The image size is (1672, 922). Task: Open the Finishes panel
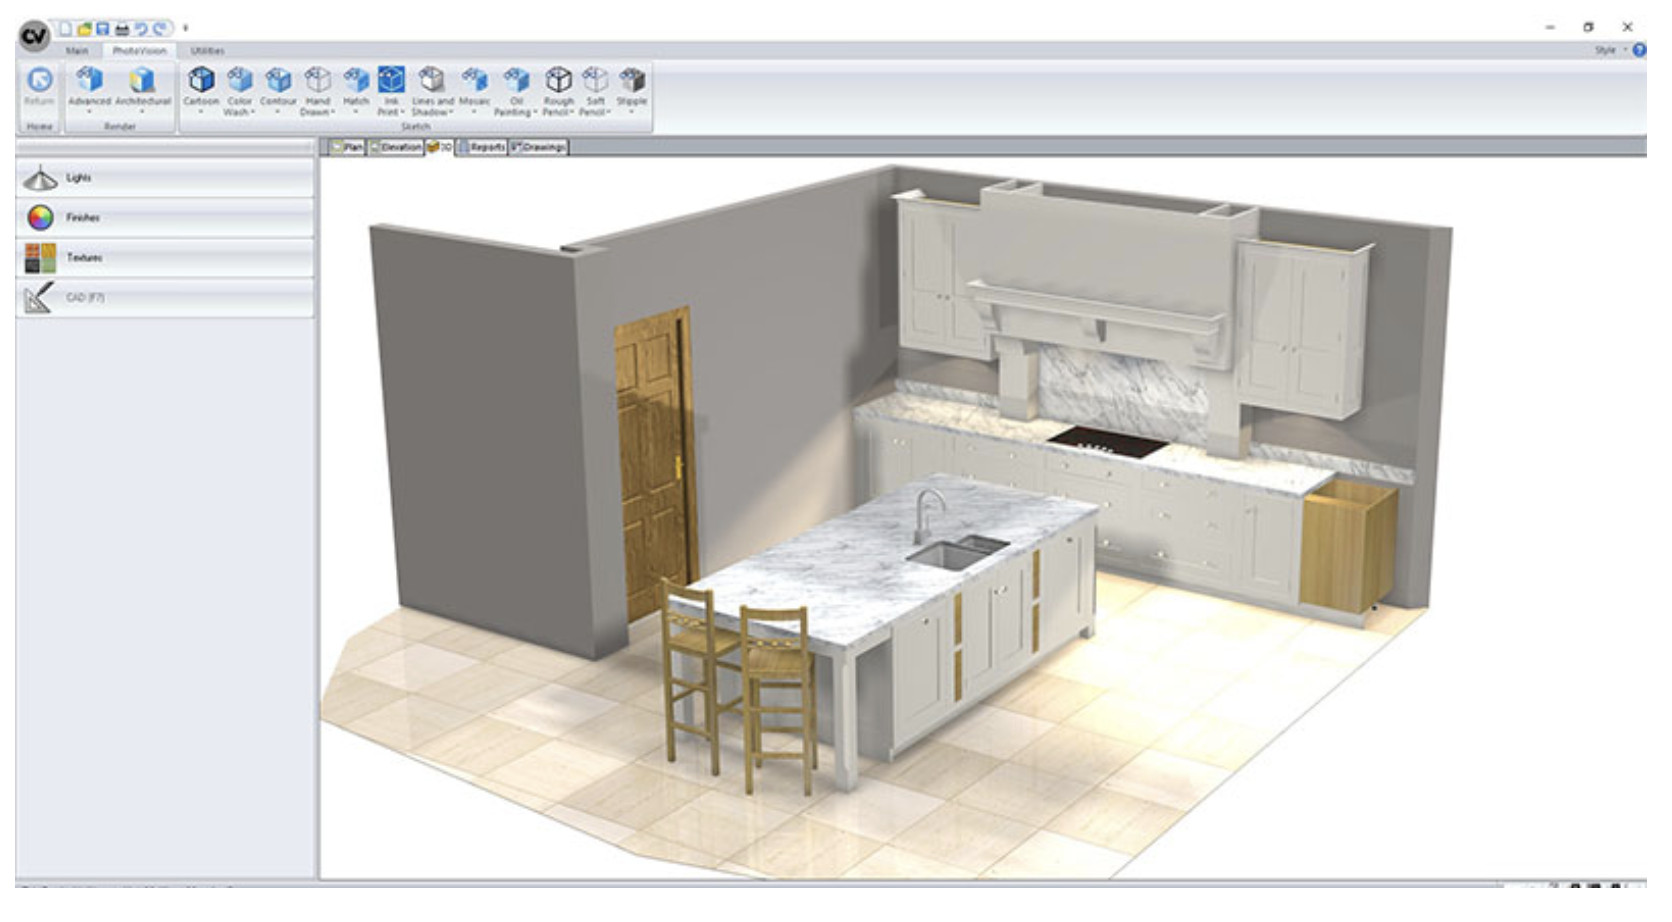pyautogui.click(x=165, y=218)
